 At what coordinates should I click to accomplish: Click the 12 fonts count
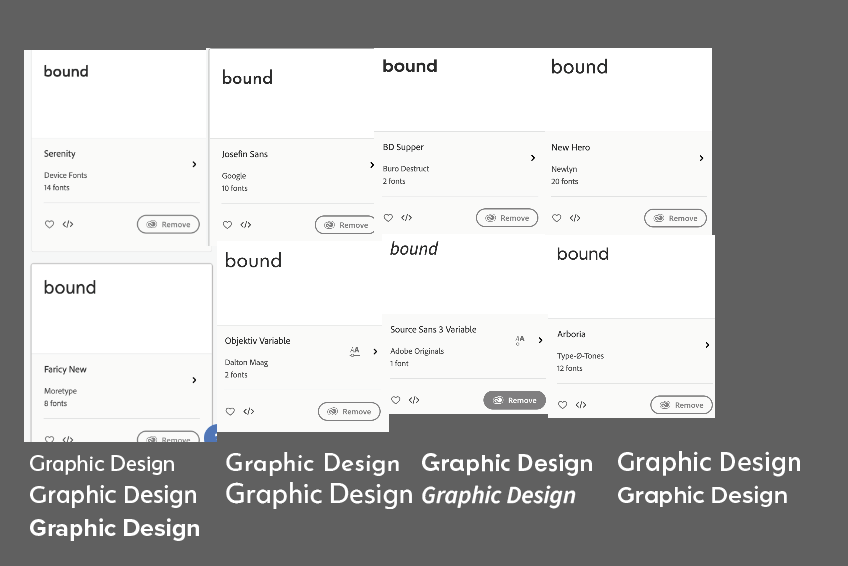point(569,368)
